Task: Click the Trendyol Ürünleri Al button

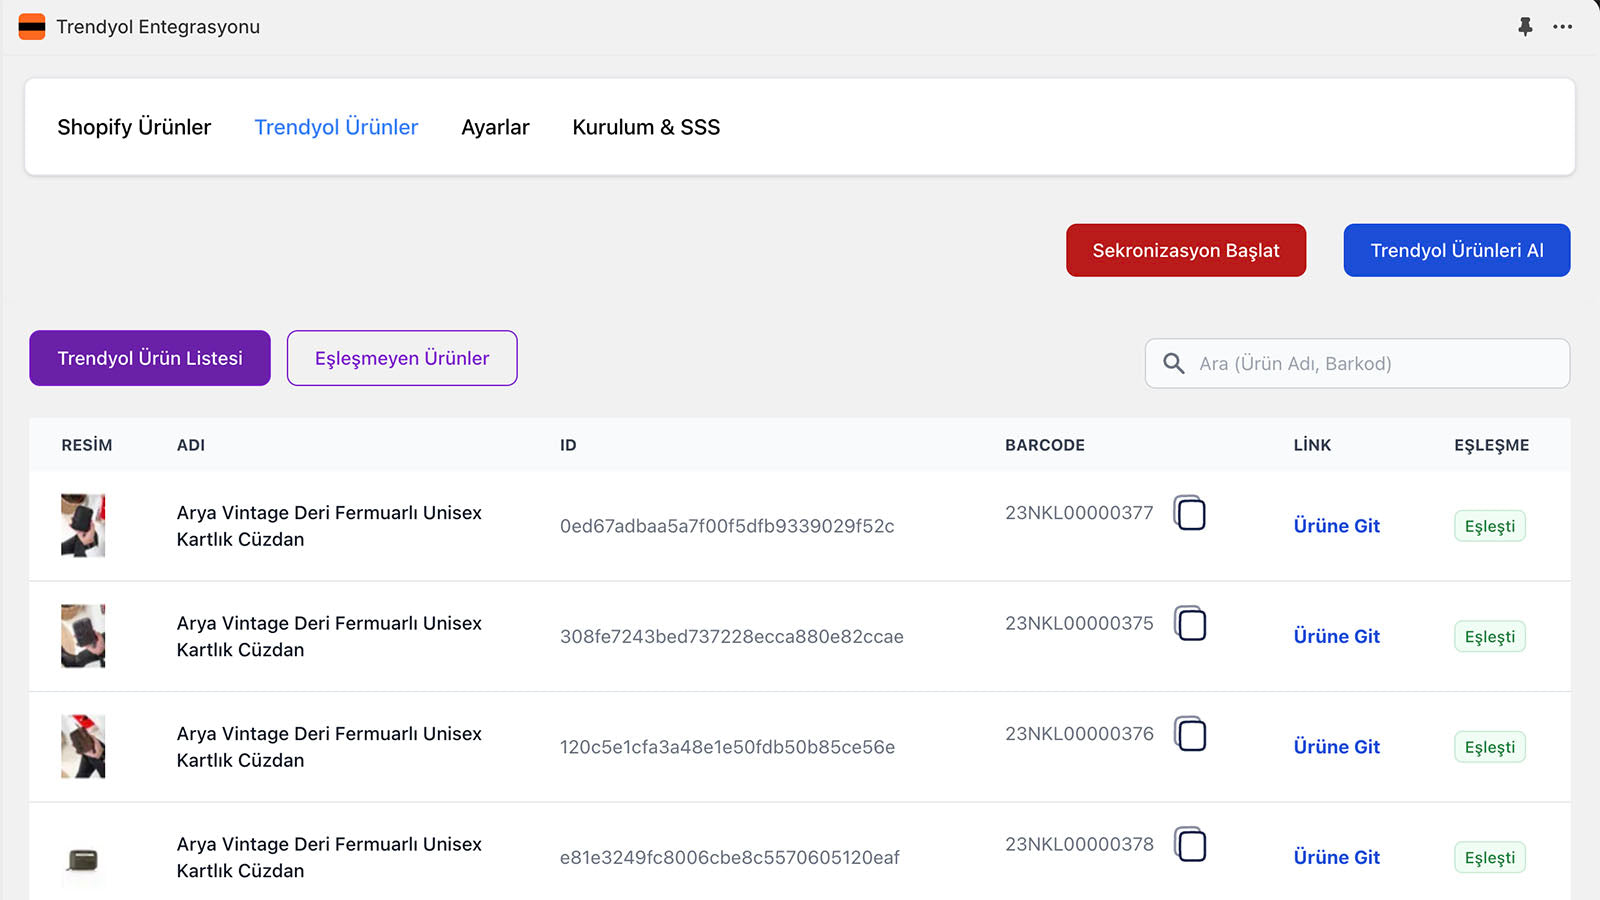Action: [x=1456, y=250]
